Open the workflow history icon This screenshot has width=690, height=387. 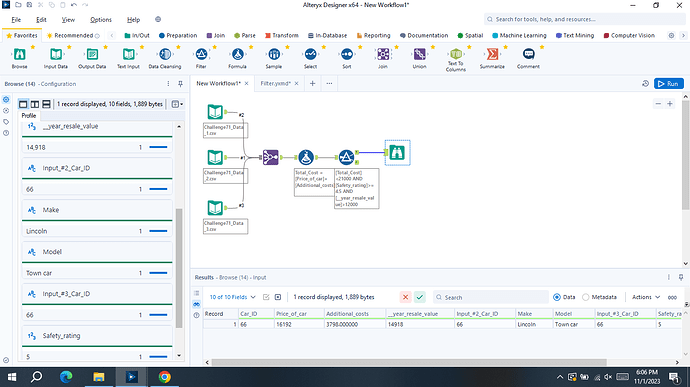[x=646, y=84]
